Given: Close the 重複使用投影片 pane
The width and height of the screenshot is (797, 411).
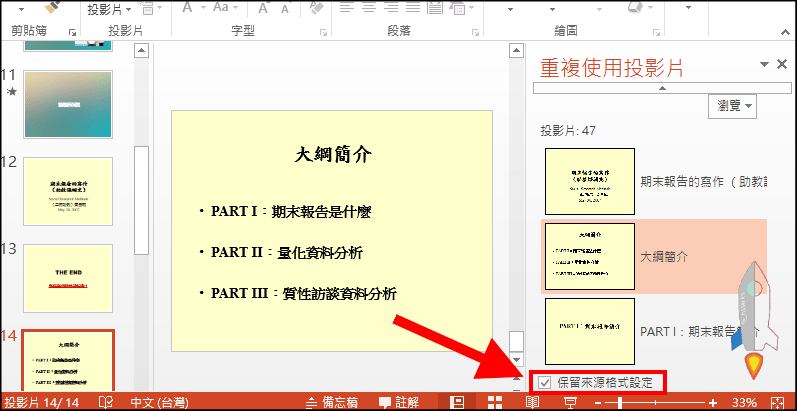Looking at the screenshot, I should point(782,64).
